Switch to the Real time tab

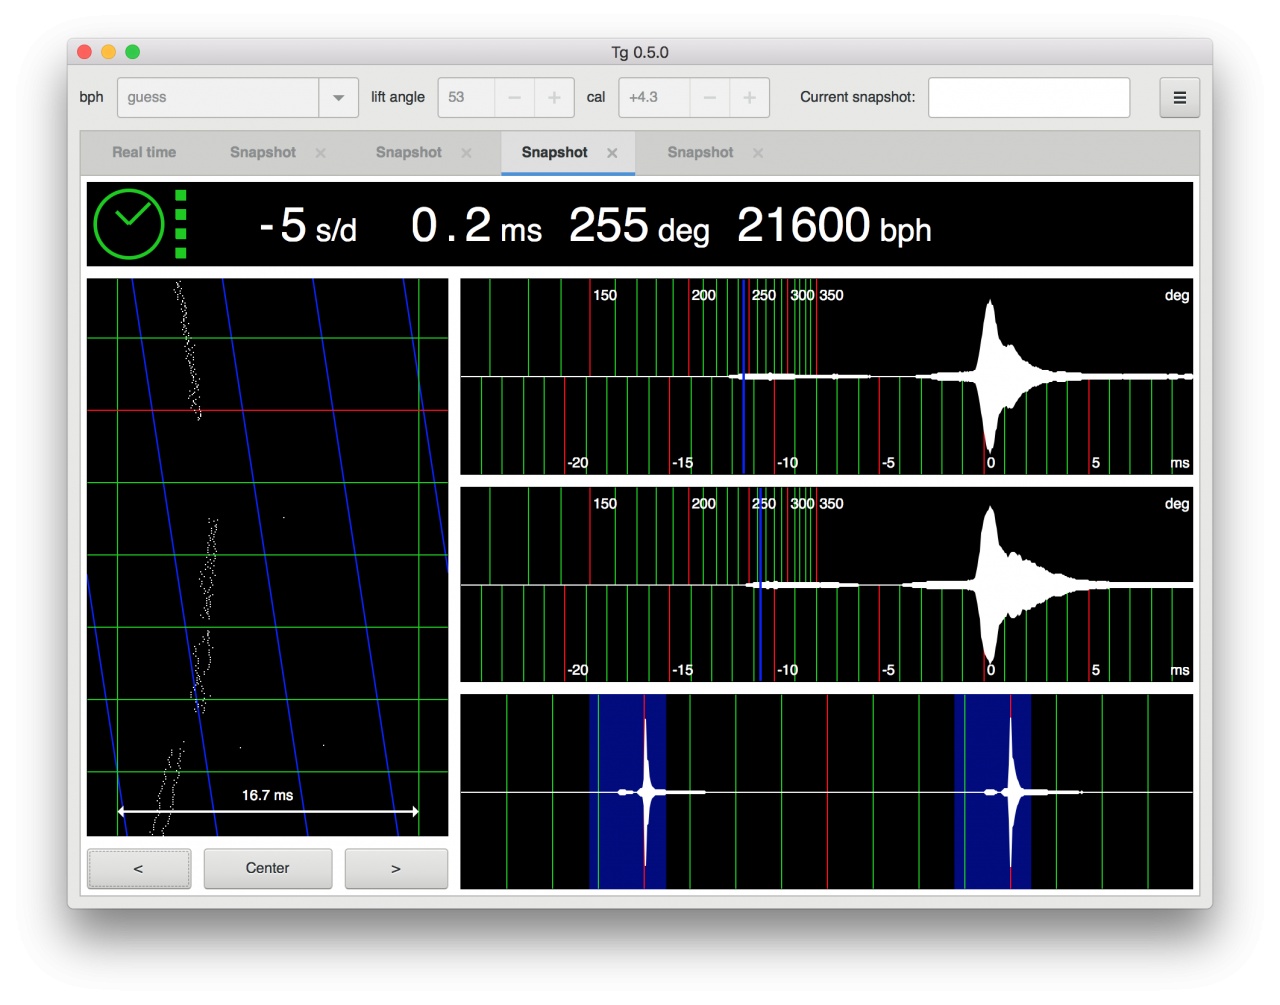point(144,153)
